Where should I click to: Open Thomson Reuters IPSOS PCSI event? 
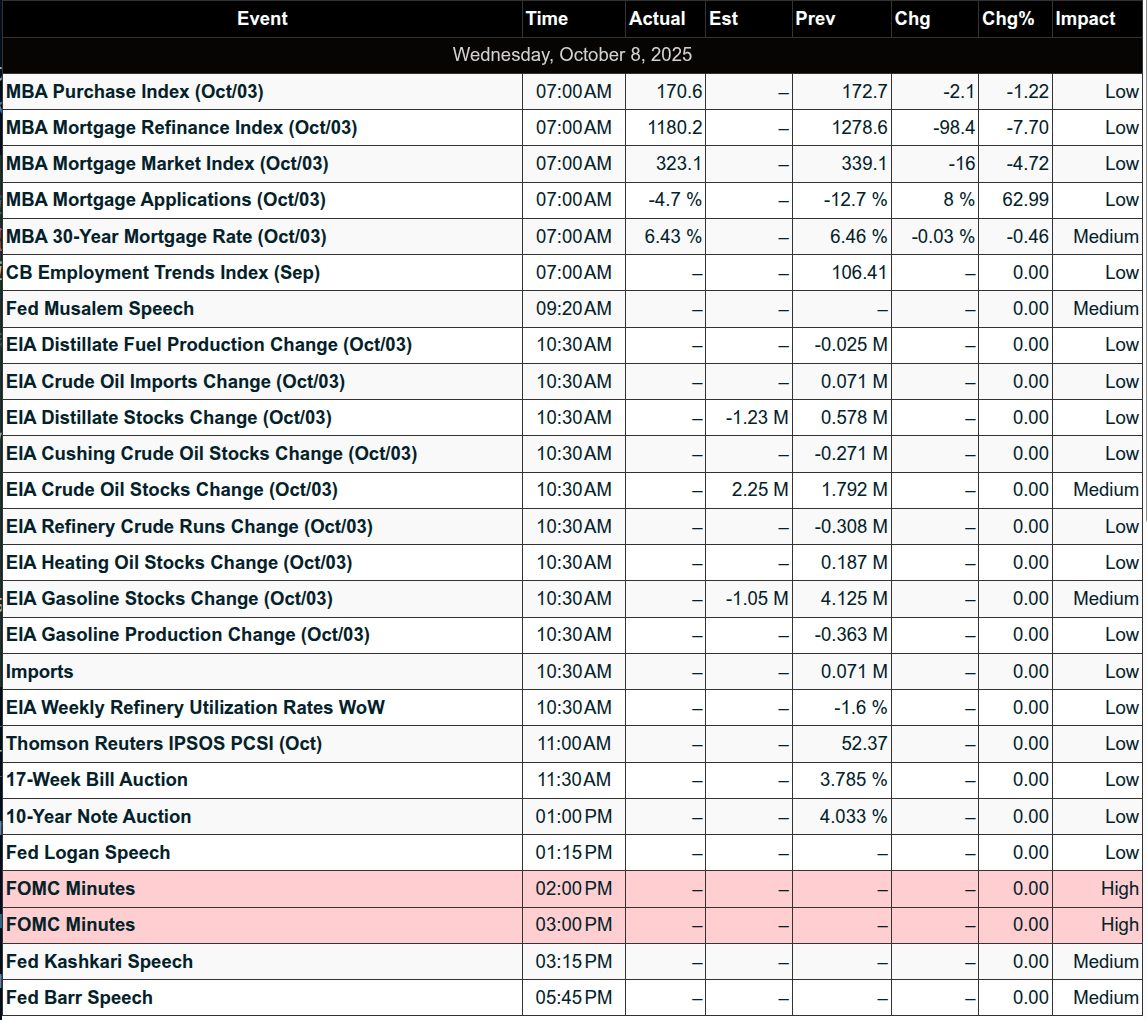[x=164, y=744]
